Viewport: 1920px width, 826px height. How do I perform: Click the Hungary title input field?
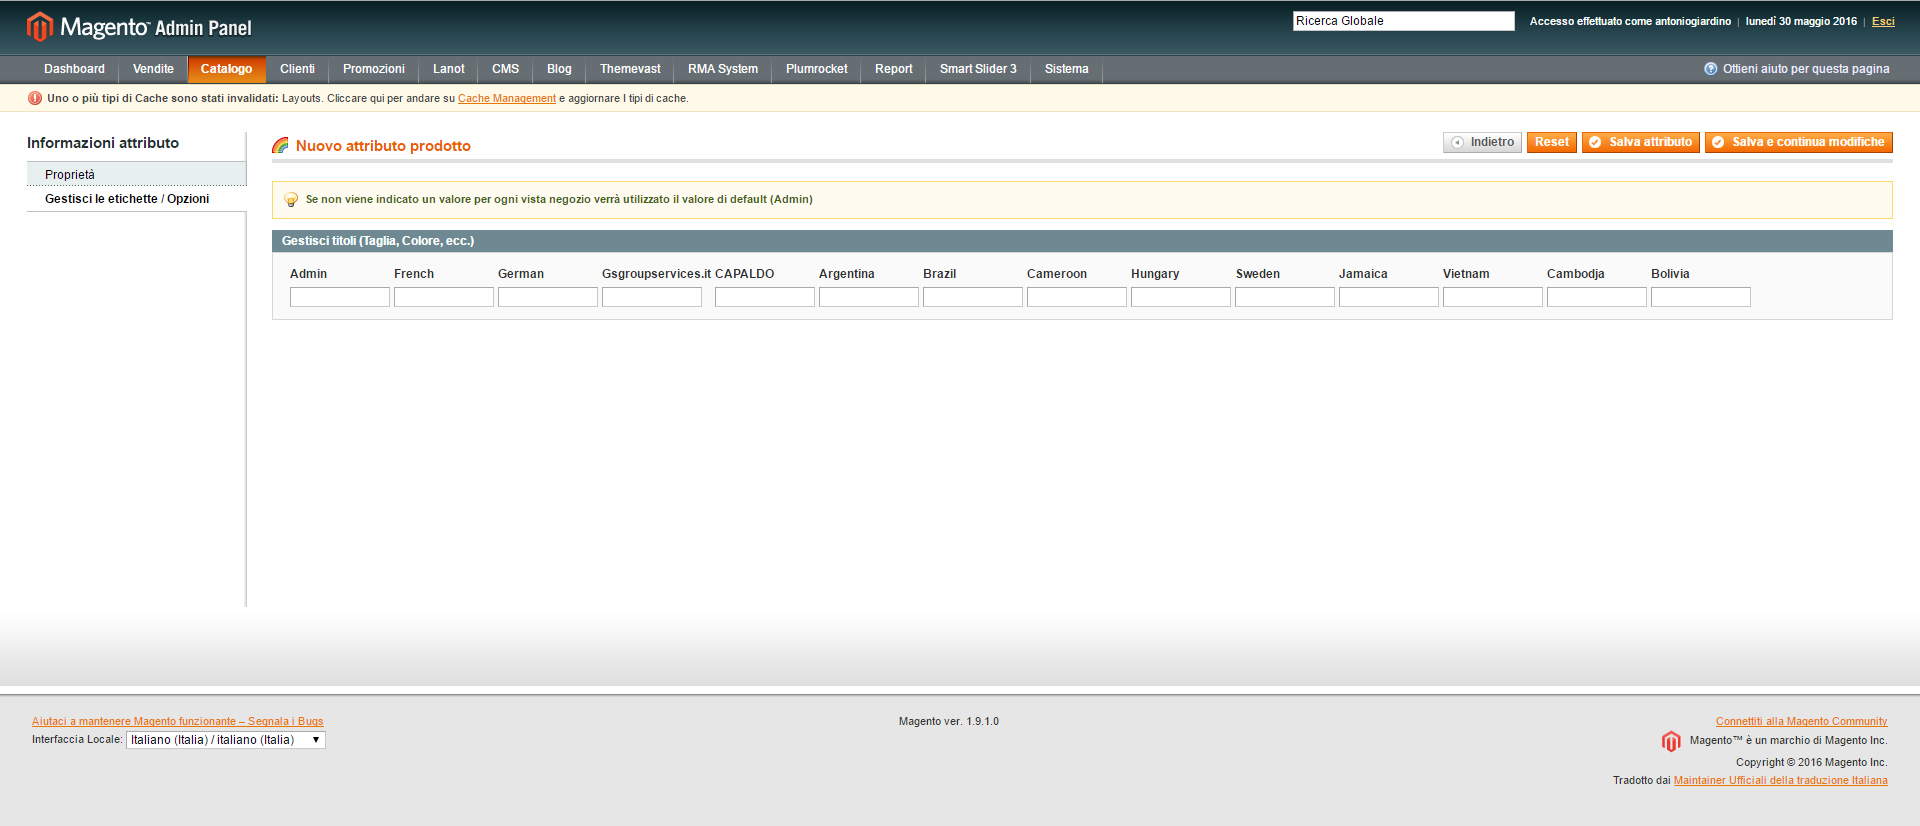point(1181,297)
